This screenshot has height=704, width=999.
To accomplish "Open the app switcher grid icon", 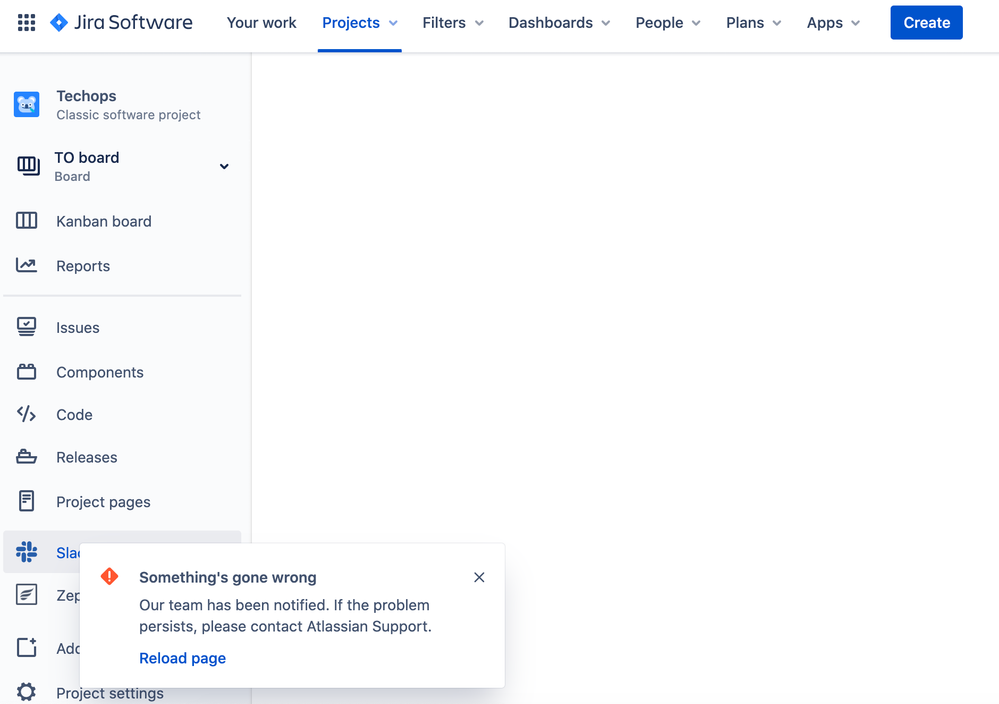I will [26, 23].
